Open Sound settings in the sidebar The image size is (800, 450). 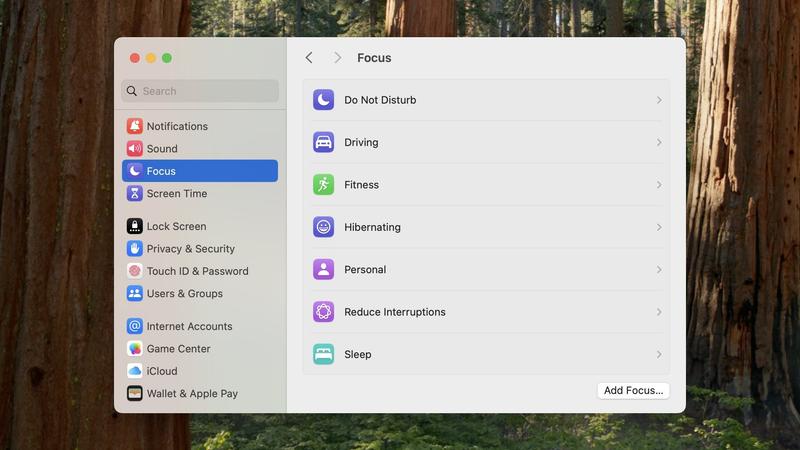click(161, 148)
